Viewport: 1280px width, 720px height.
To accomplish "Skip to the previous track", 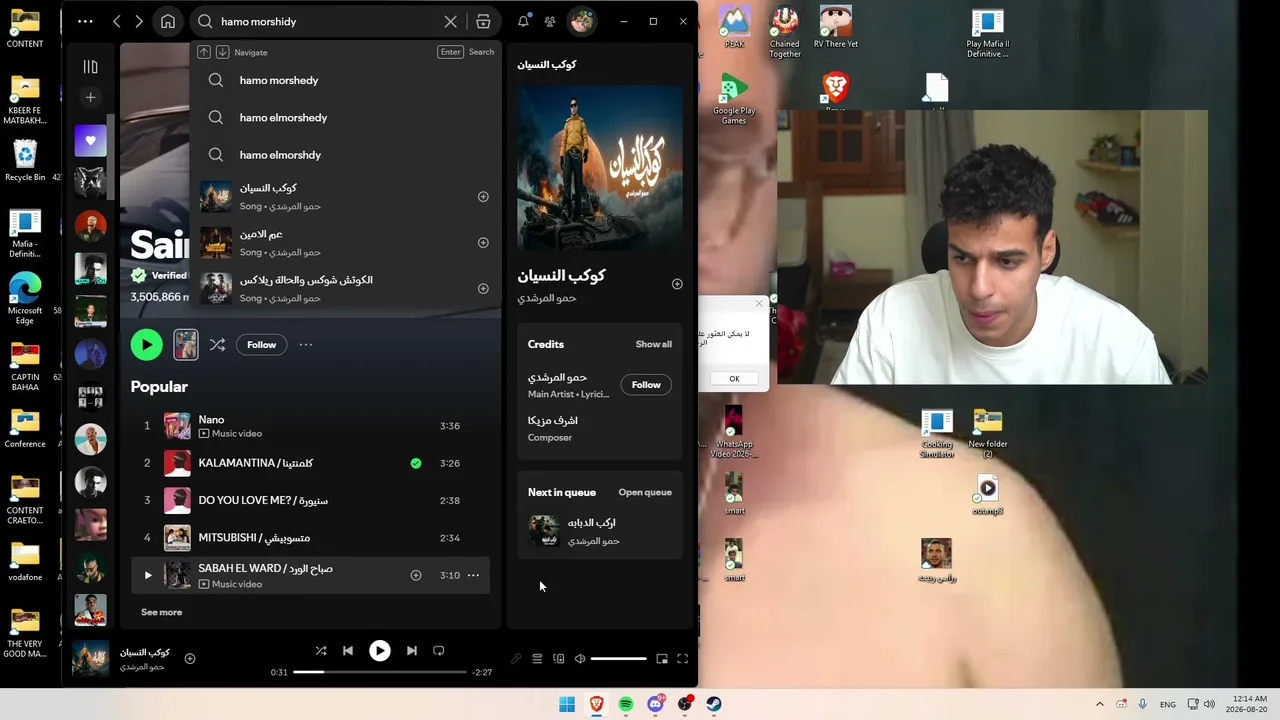I will click(348, 651).
